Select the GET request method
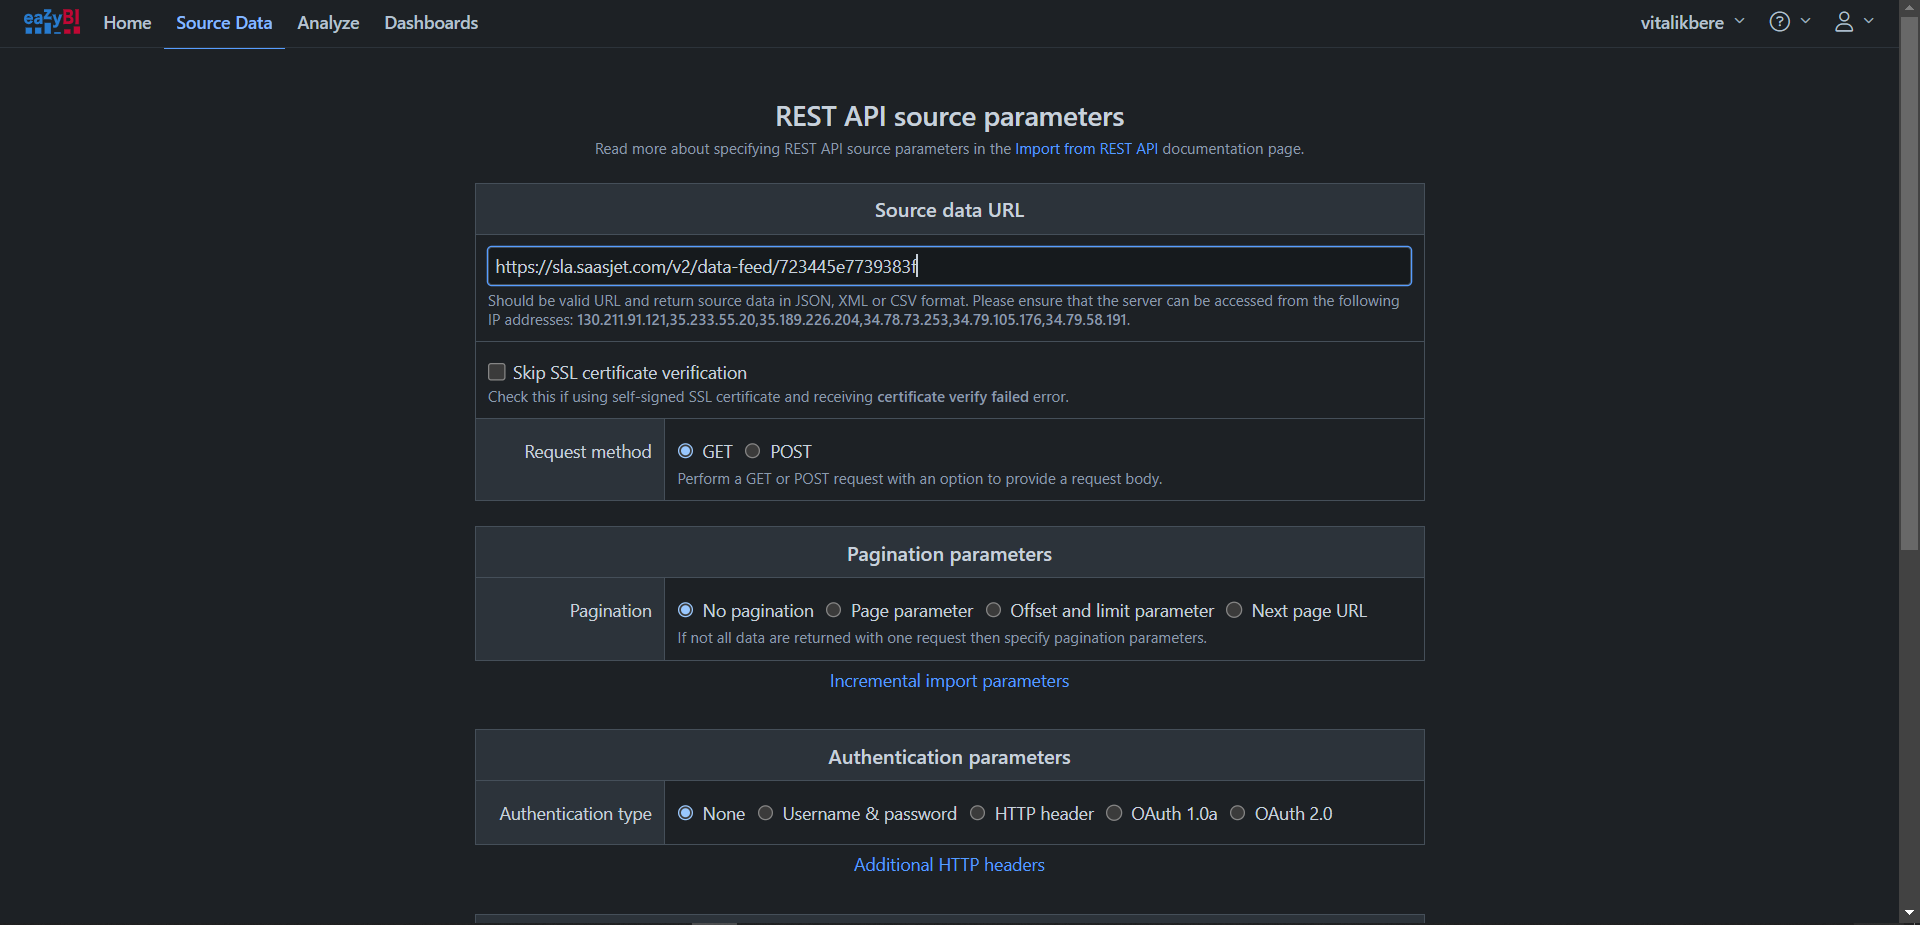The height and width of the screenshot is (925, 1920). (x=686, y=451)
